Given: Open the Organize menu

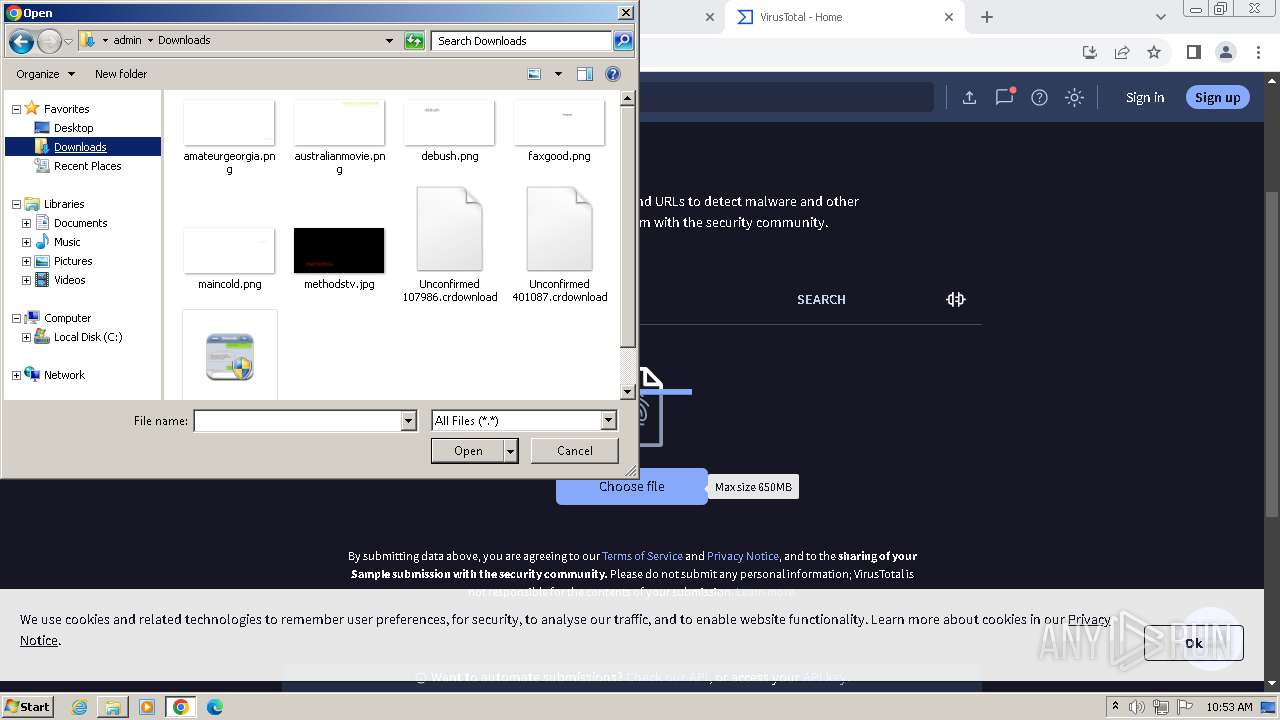Looking at the screenshot, I should tap(45, 74).
